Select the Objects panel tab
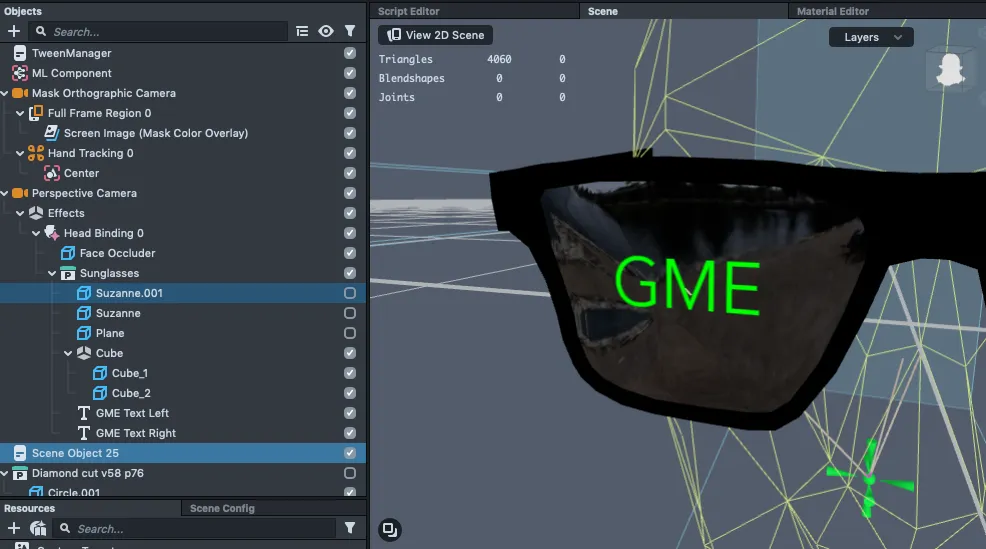986x549 pixels. [x=23, y=11]
